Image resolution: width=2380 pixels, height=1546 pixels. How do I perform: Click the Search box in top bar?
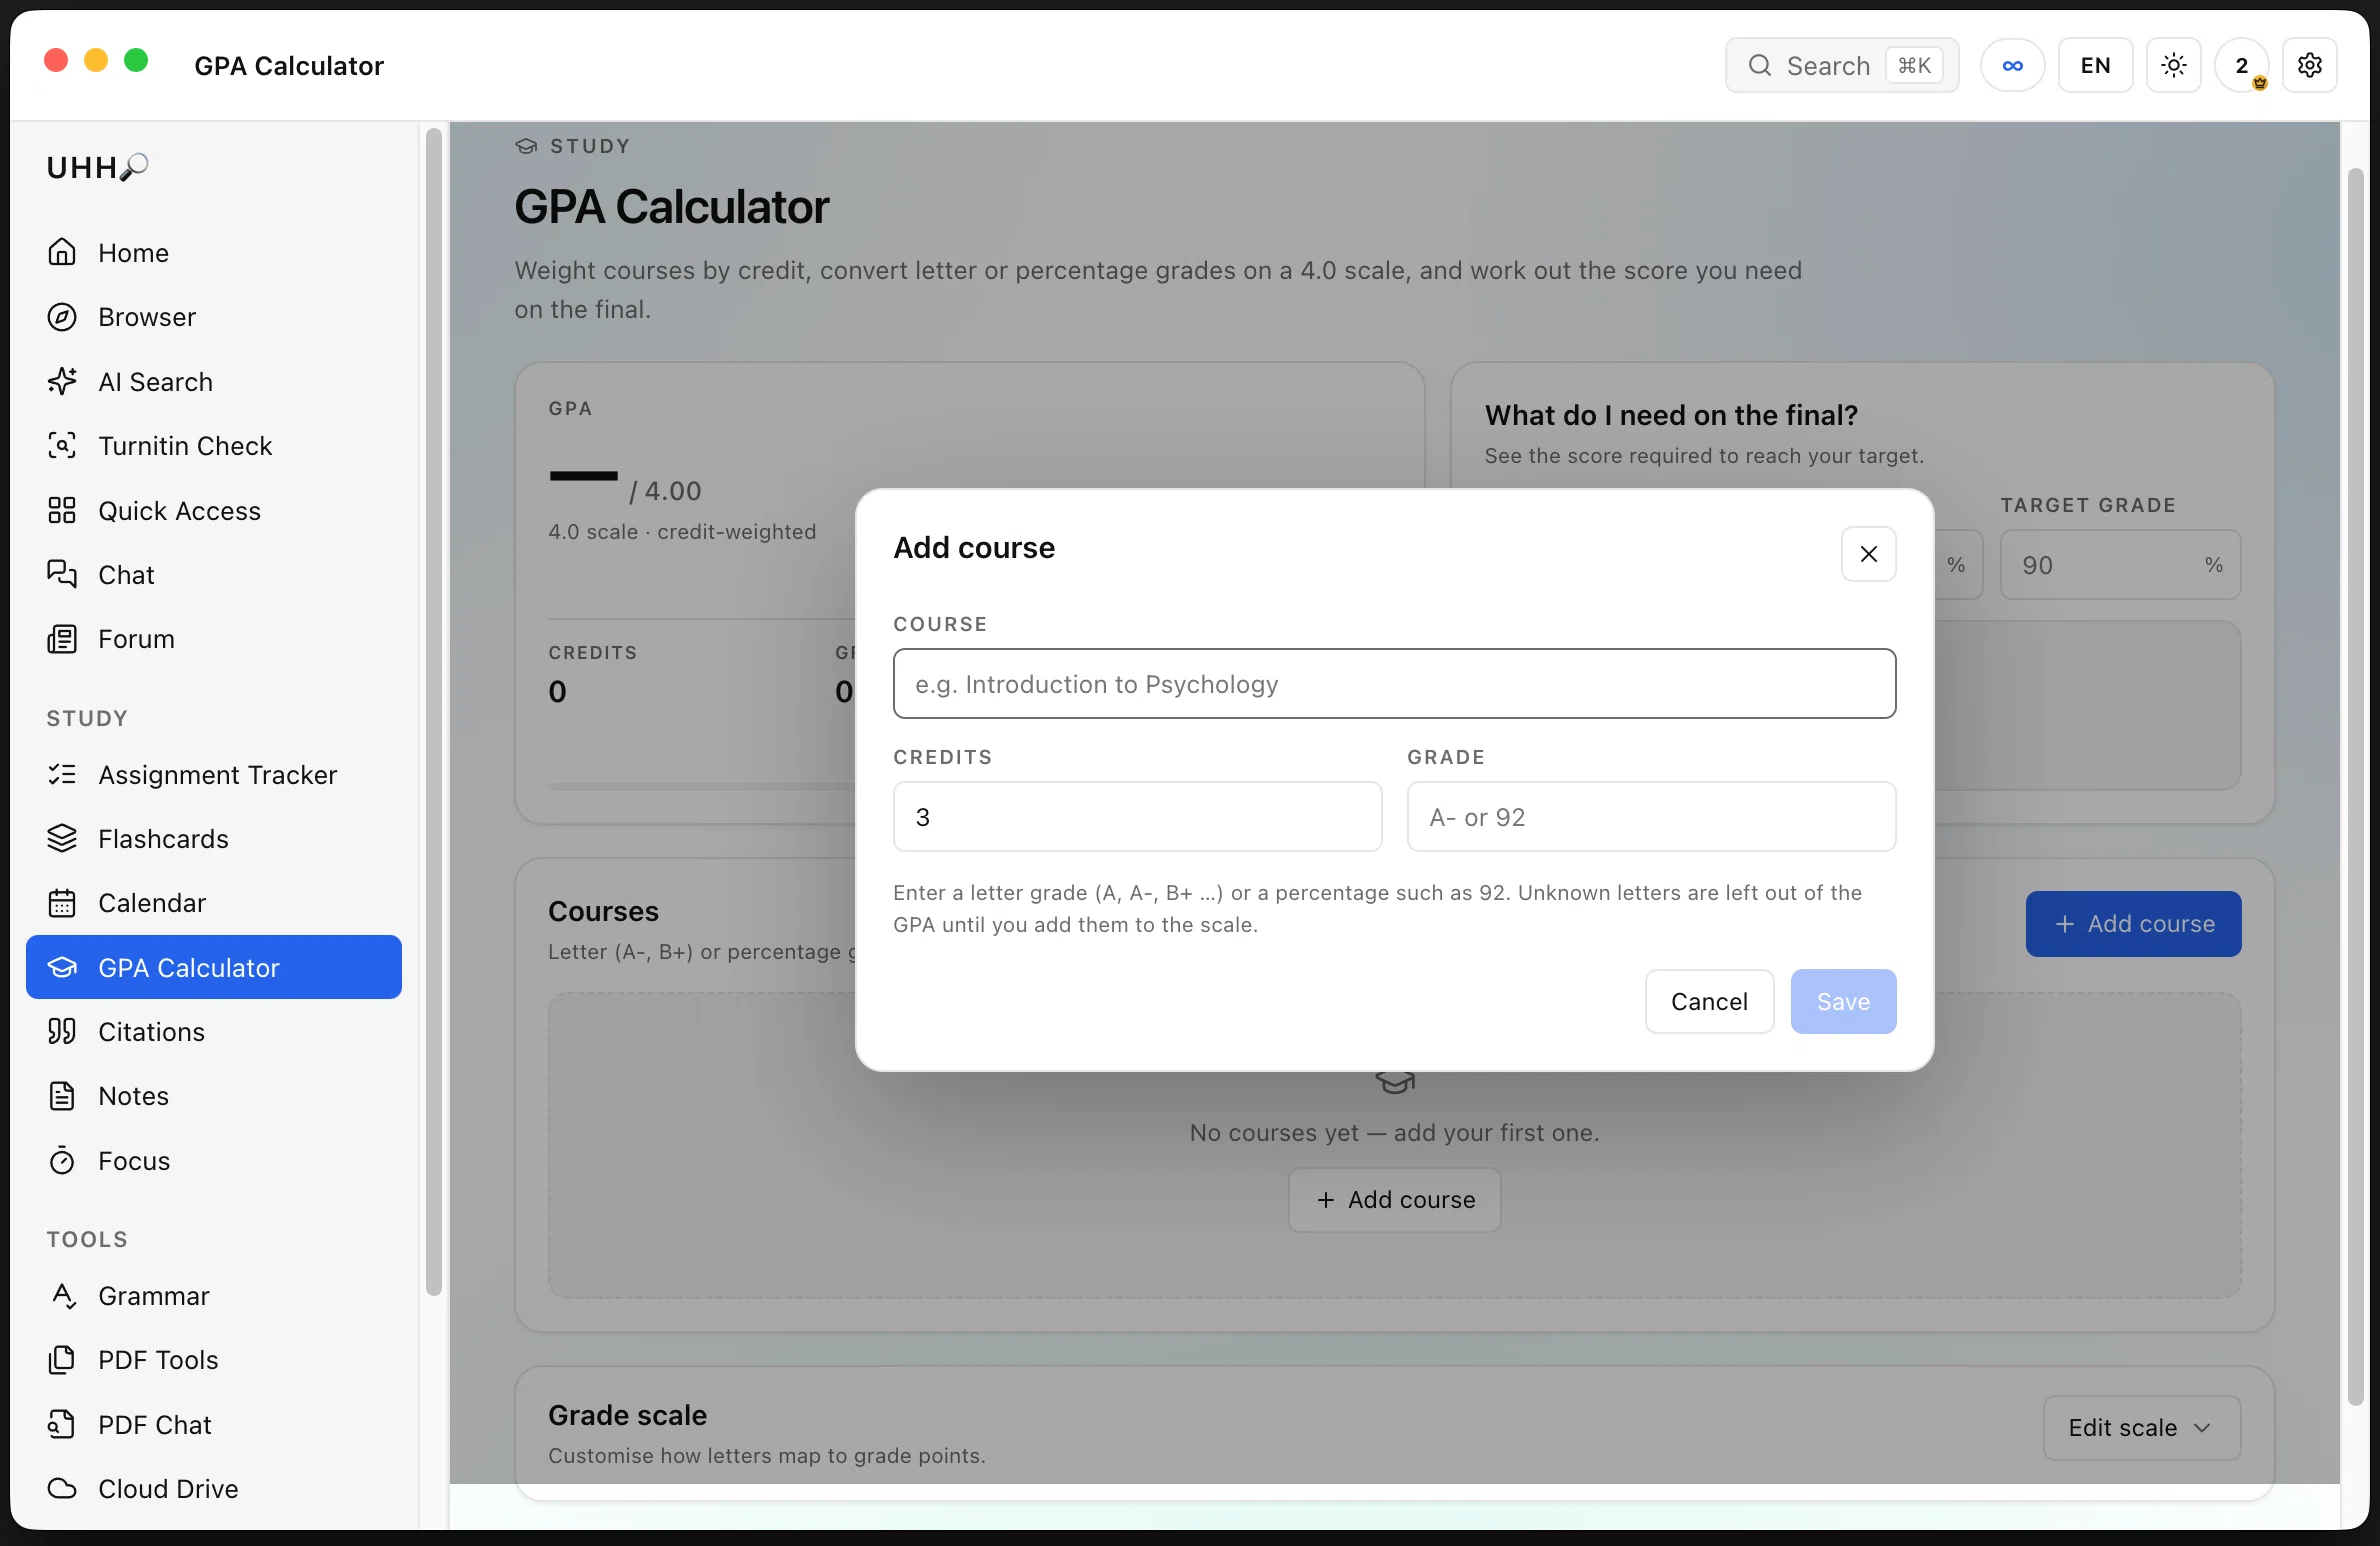pyautogui.click(x=1842, y=65)
